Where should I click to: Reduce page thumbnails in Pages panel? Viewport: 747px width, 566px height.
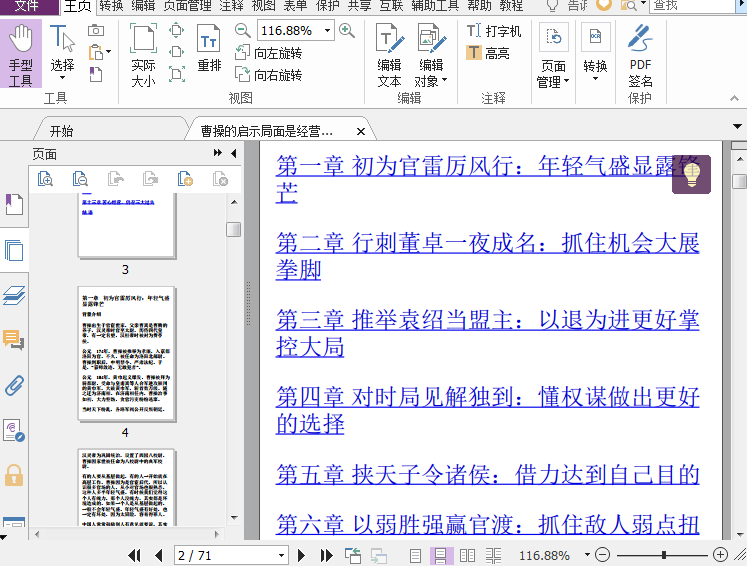(x=80, y=179)
